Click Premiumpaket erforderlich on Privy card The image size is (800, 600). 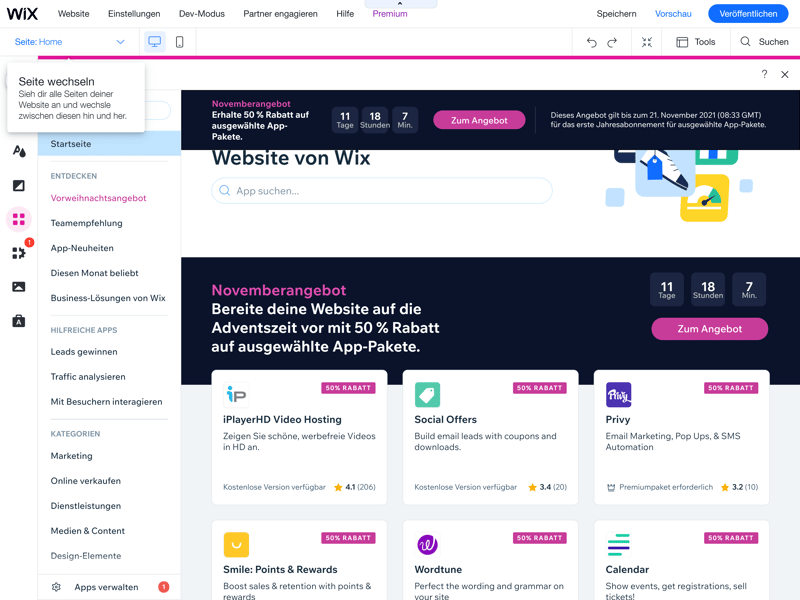click(660, 487)
